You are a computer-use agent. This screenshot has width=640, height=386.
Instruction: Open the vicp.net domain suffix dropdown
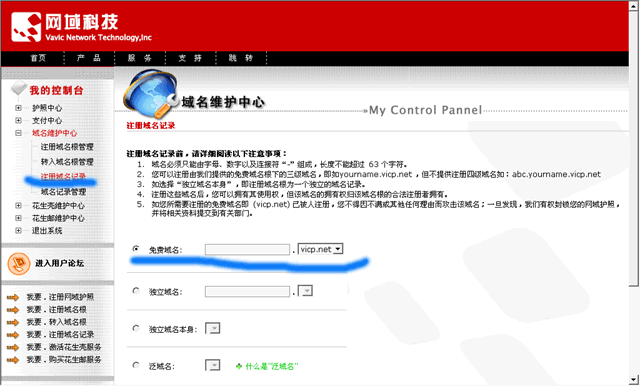pos(320,249)
